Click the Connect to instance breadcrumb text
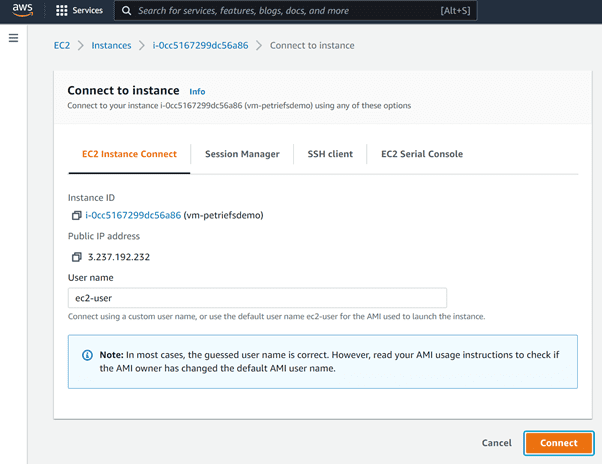This screenshot has height=464, width=602. 312,45
